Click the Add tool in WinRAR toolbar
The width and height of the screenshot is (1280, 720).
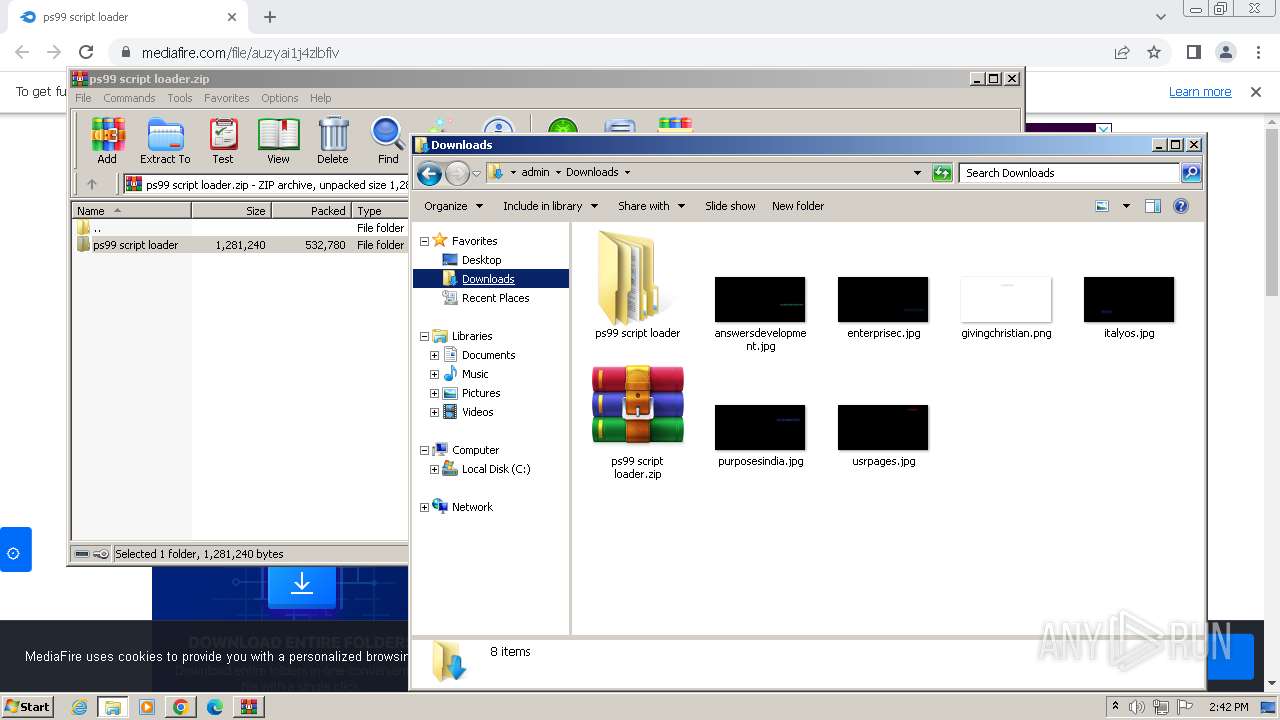(x=107, y=140)
